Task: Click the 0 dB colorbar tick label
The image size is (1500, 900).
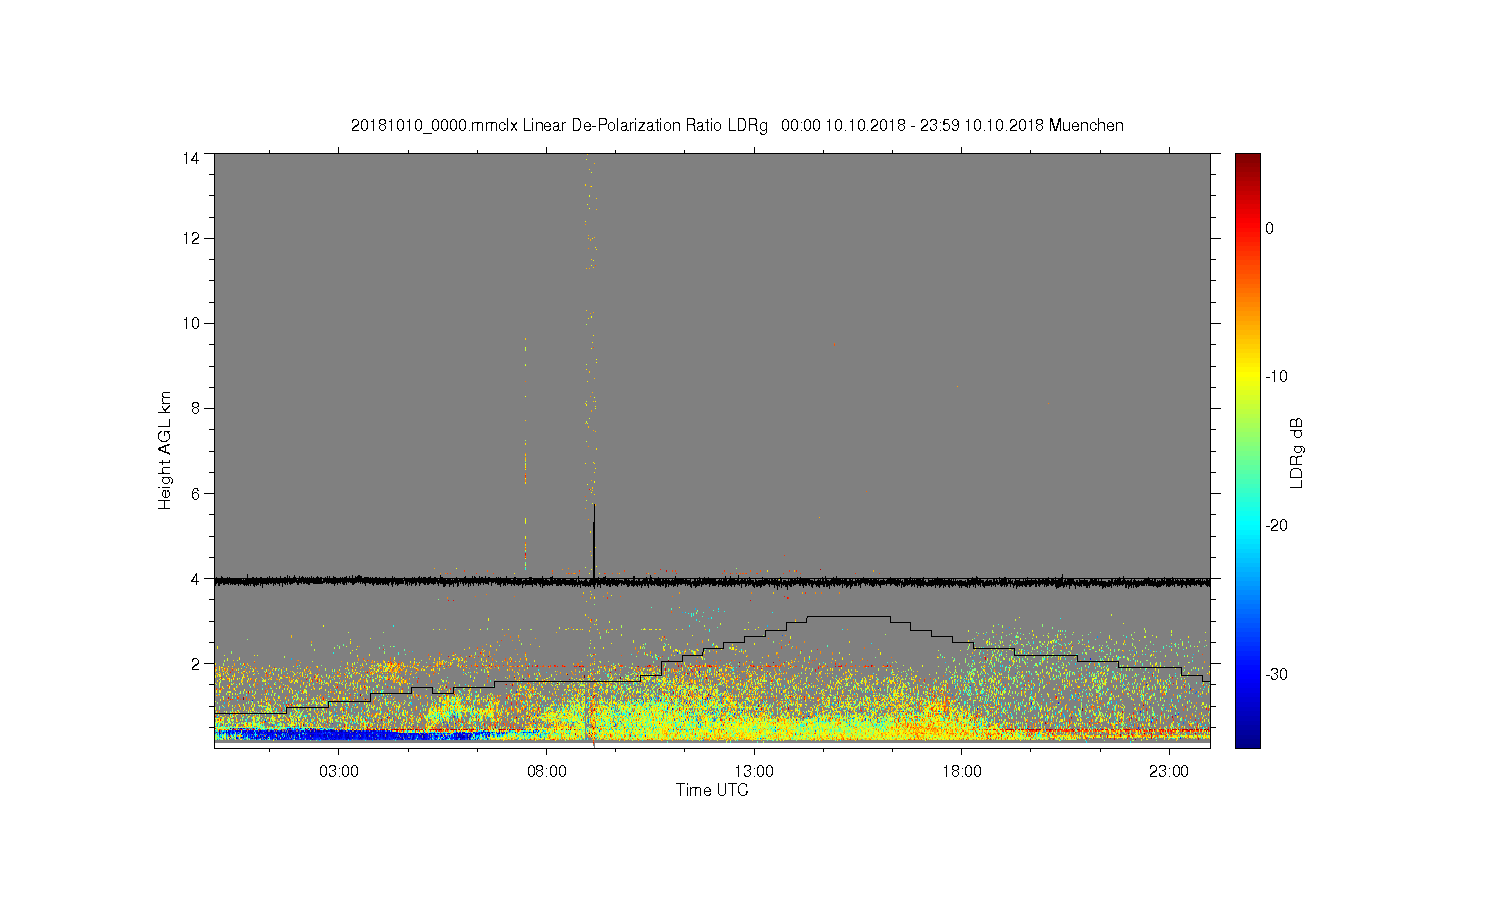Action: (x=1270, y=228)
